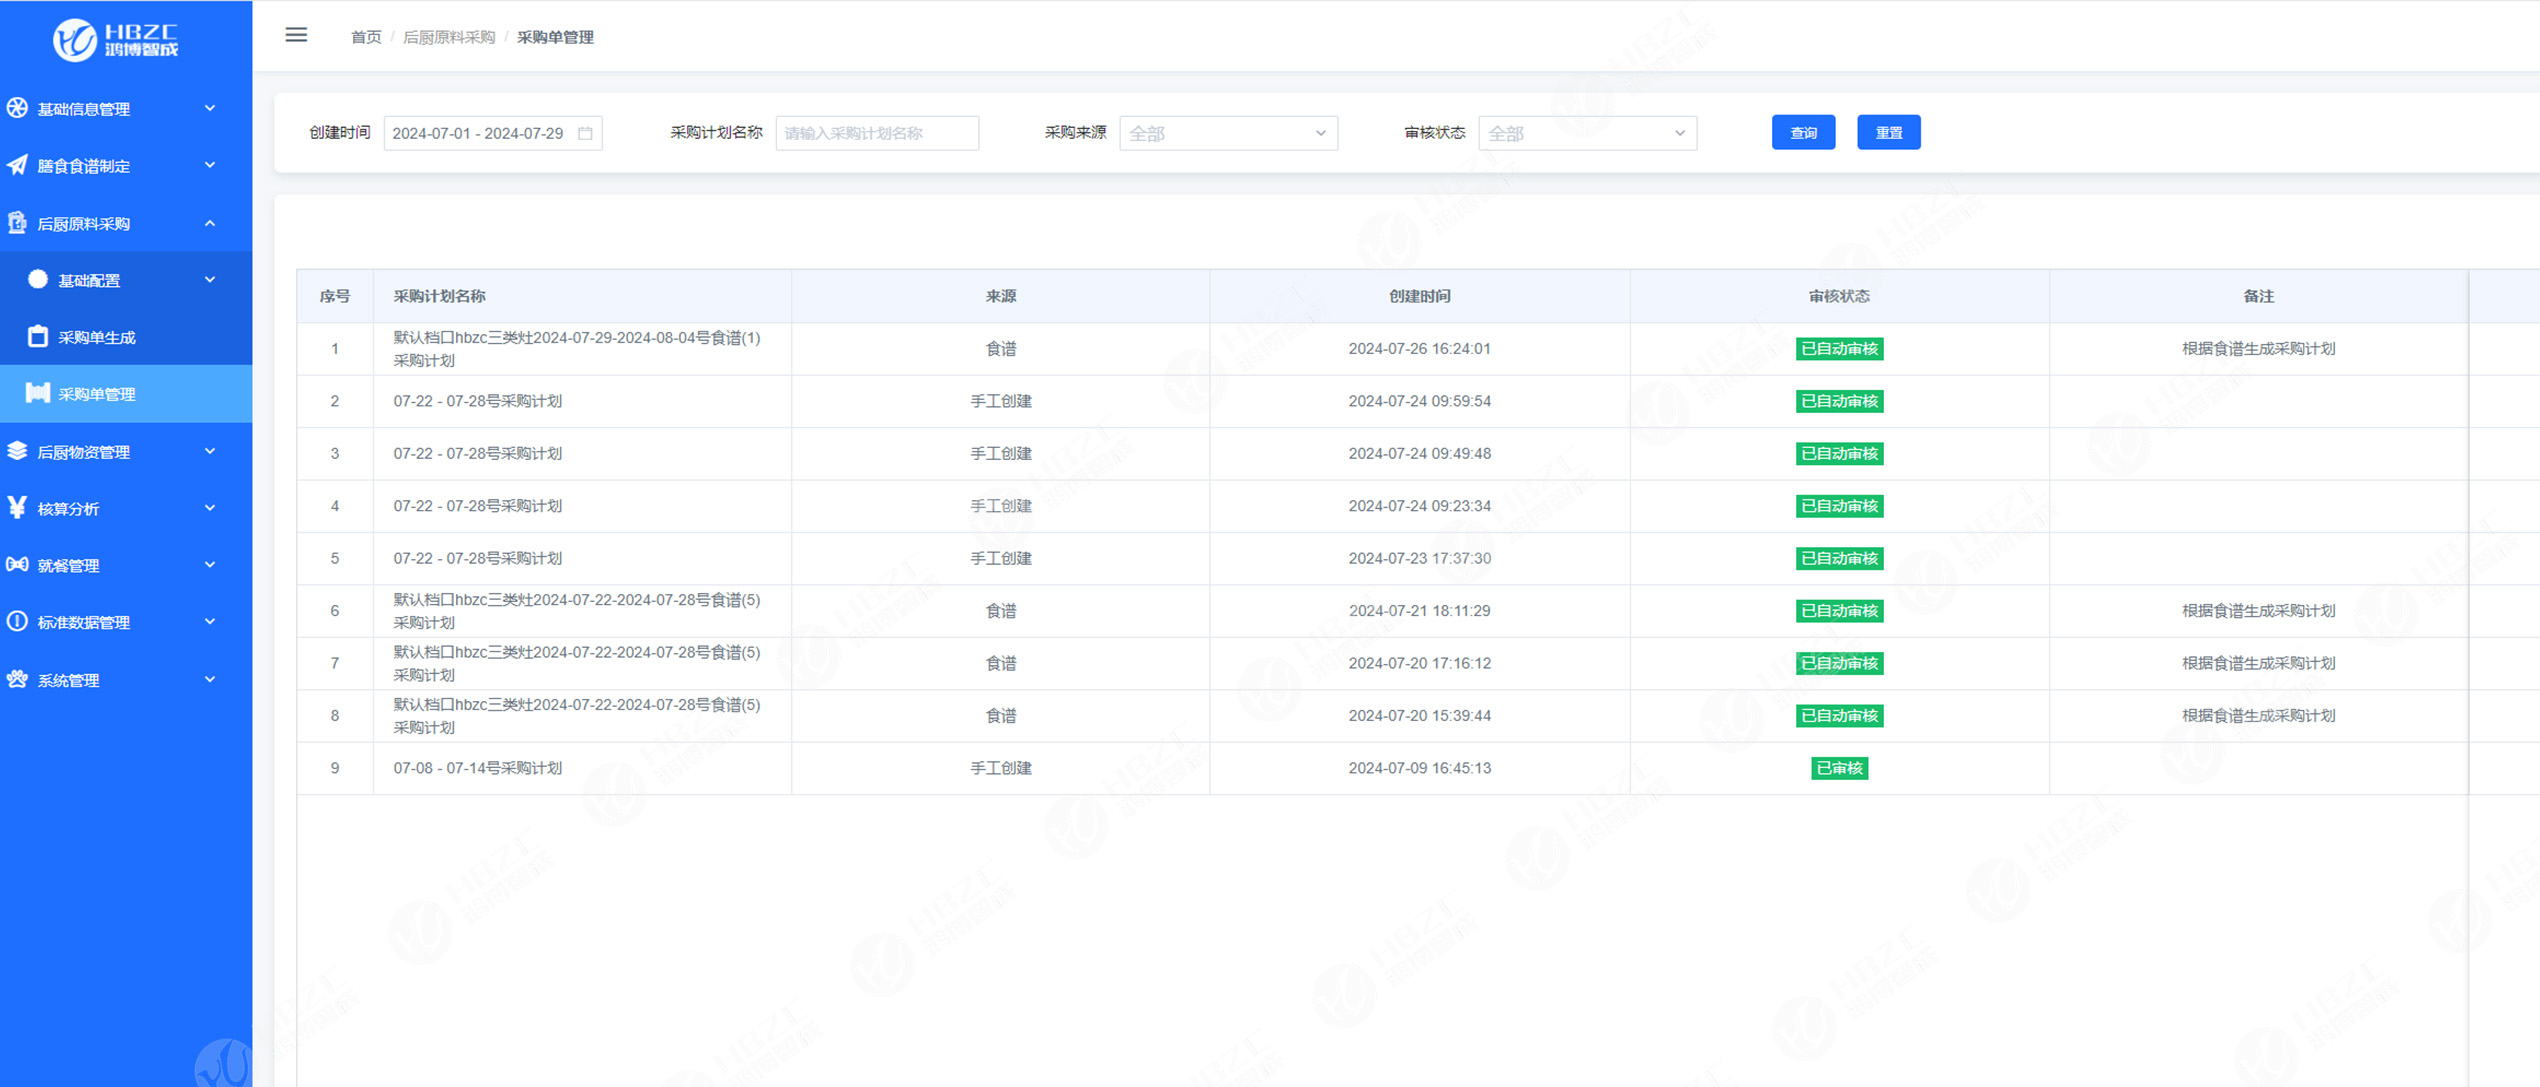Expand the 基础信息管理 menu
Image resolution: width=2540 pixels, height=1087 pixels.
[x=126, y=108]
